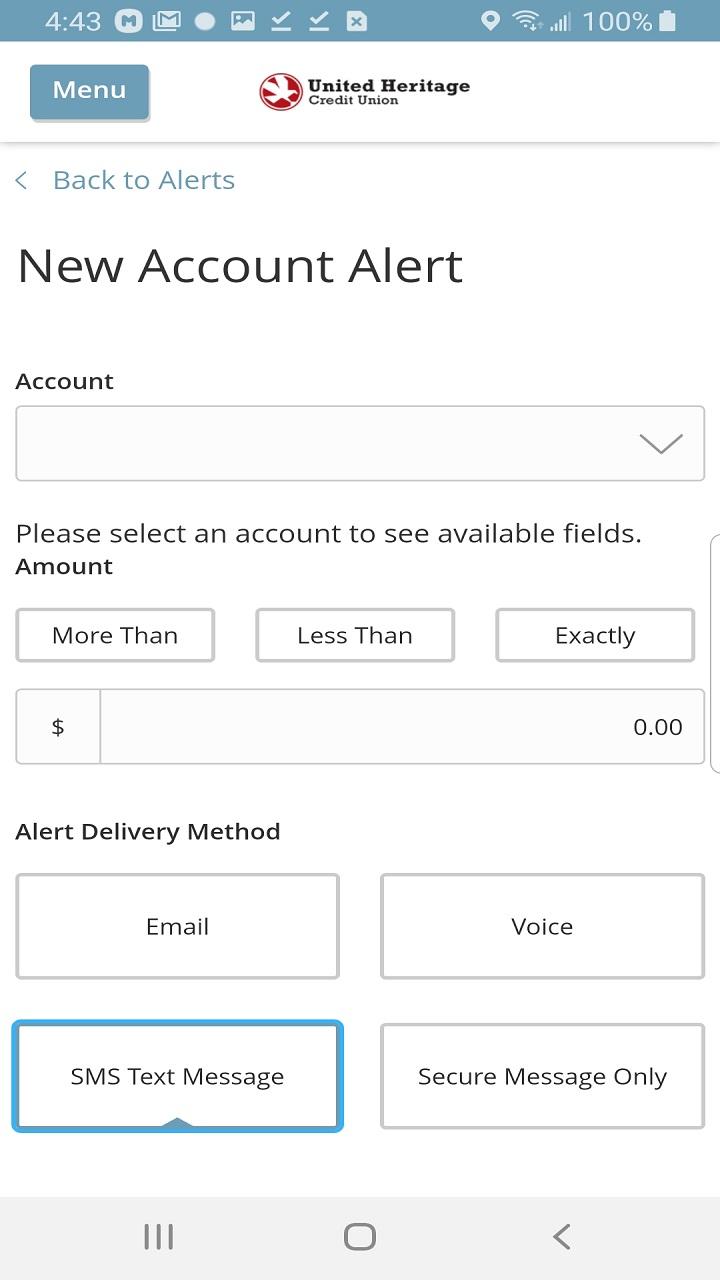720x1280 pixels.
Task: Select the Less Than amount option
Action: coord(355,635)
